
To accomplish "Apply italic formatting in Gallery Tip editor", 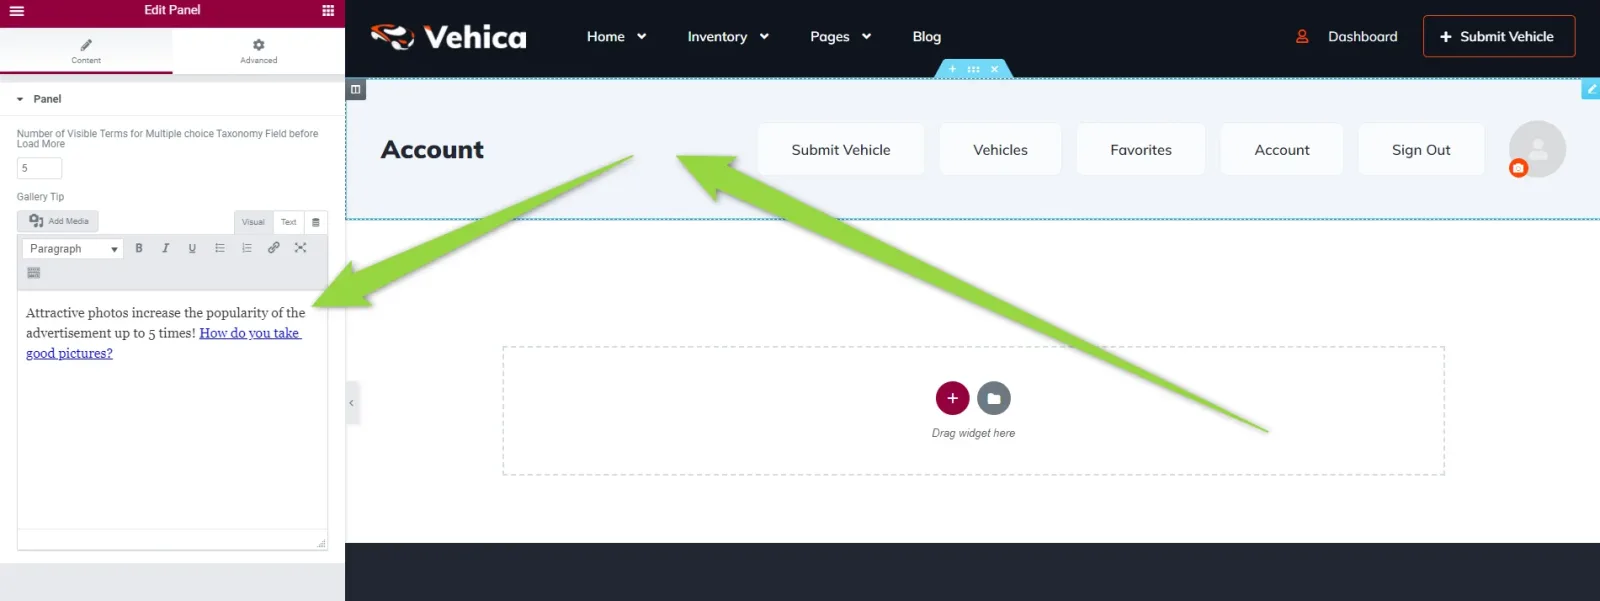I will (x=166, y=248).
